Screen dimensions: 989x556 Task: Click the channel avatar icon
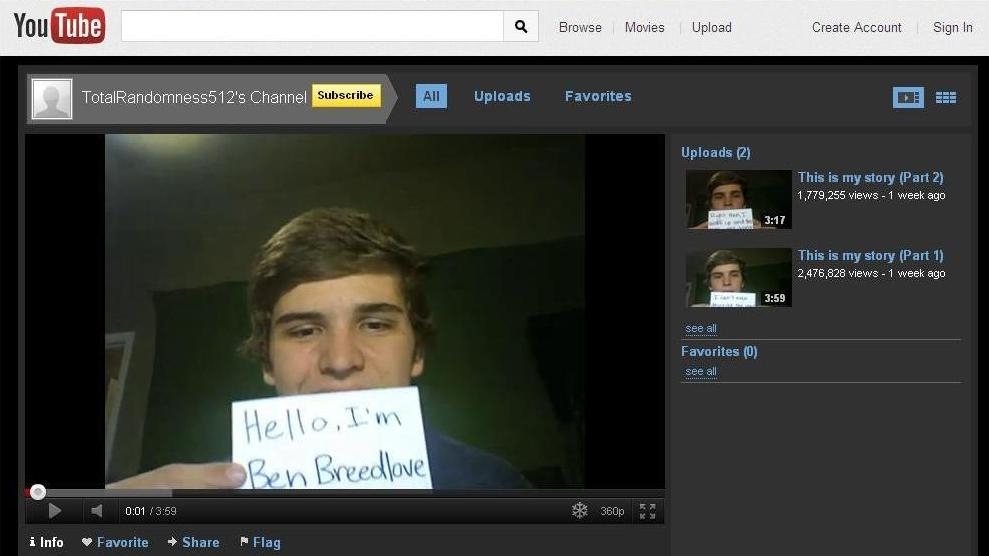(52, 98)
